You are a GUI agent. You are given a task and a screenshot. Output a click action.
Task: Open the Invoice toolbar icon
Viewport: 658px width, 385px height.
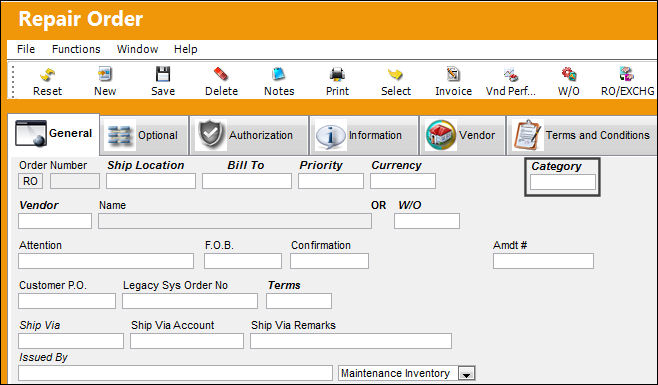point(453,74)
